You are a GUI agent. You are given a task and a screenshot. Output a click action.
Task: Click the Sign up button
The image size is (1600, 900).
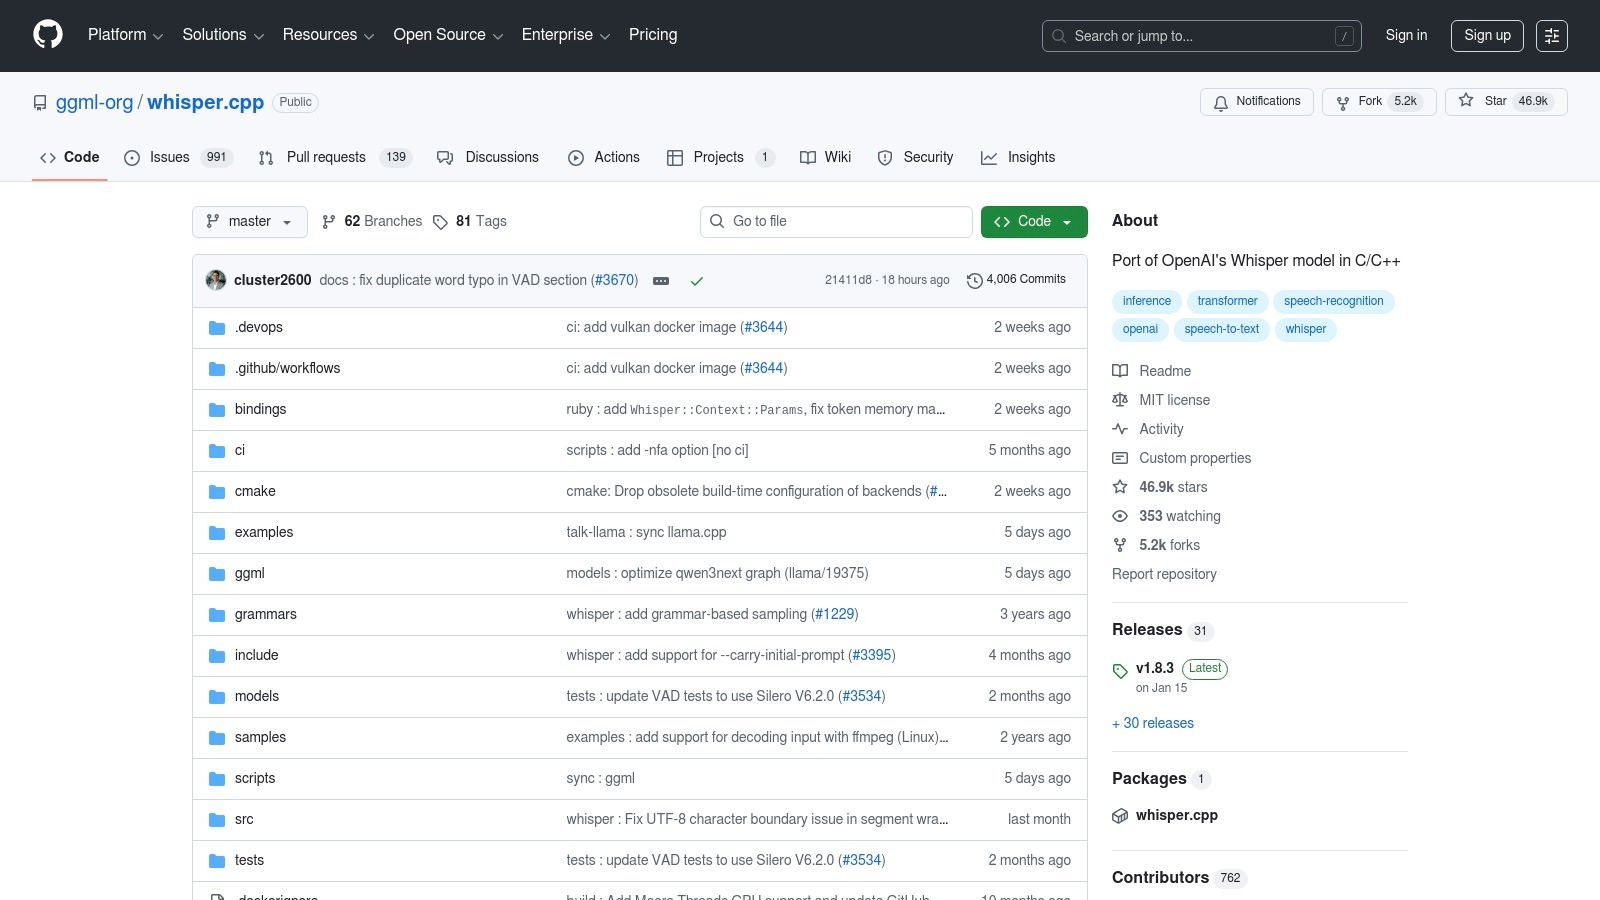click(x=1486, y=36)
